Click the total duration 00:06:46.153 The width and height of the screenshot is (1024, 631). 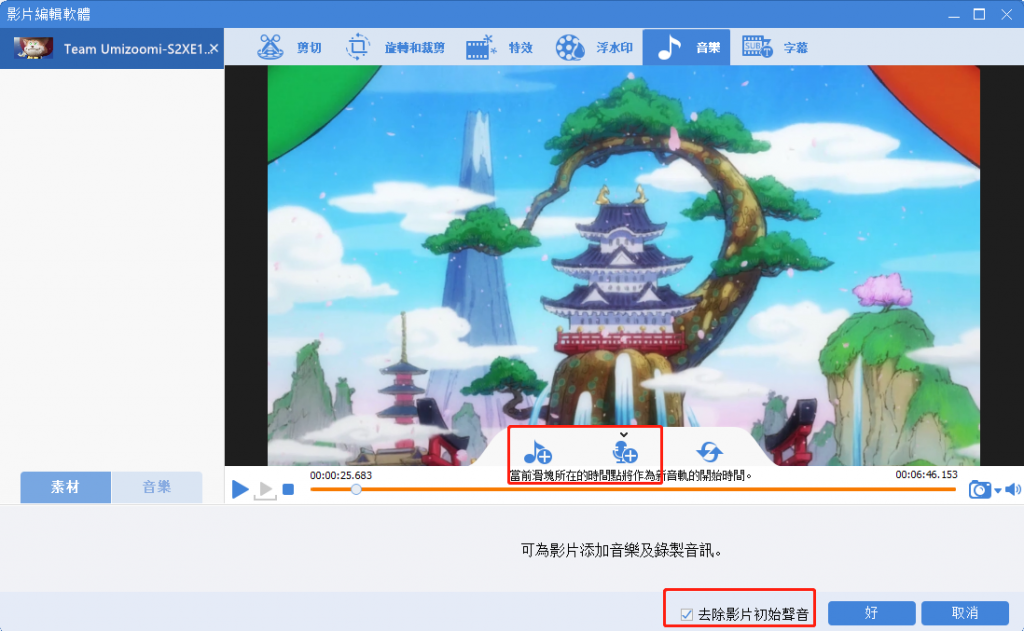point(926,474)
